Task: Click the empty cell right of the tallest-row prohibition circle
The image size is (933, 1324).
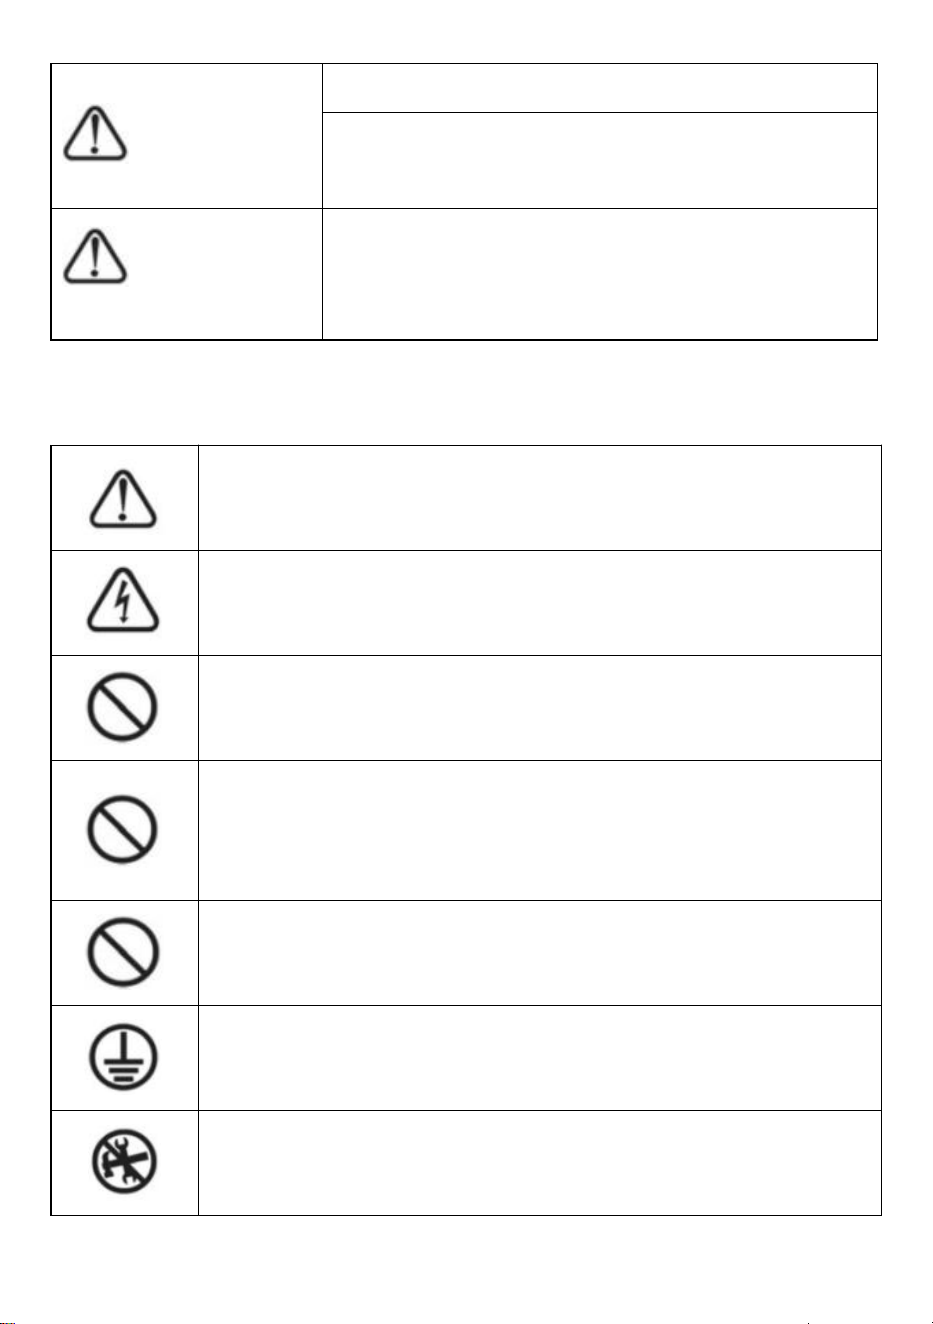Action: coord(540,830)
